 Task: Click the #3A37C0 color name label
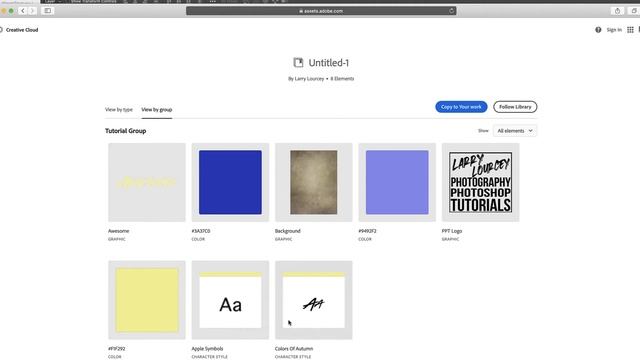pos(201,231)
